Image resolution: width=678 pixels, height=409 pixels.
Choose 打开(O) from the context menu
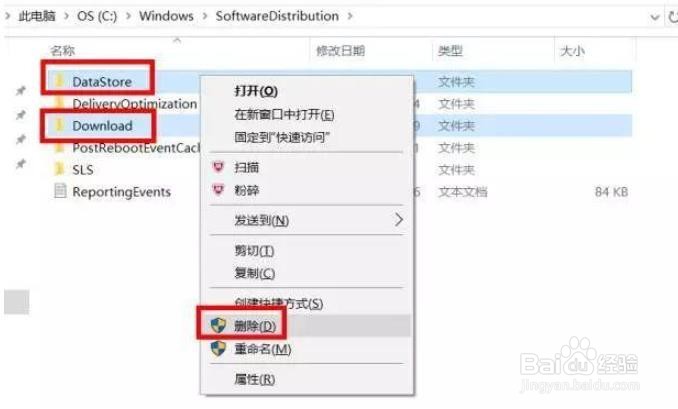point(256,91)
